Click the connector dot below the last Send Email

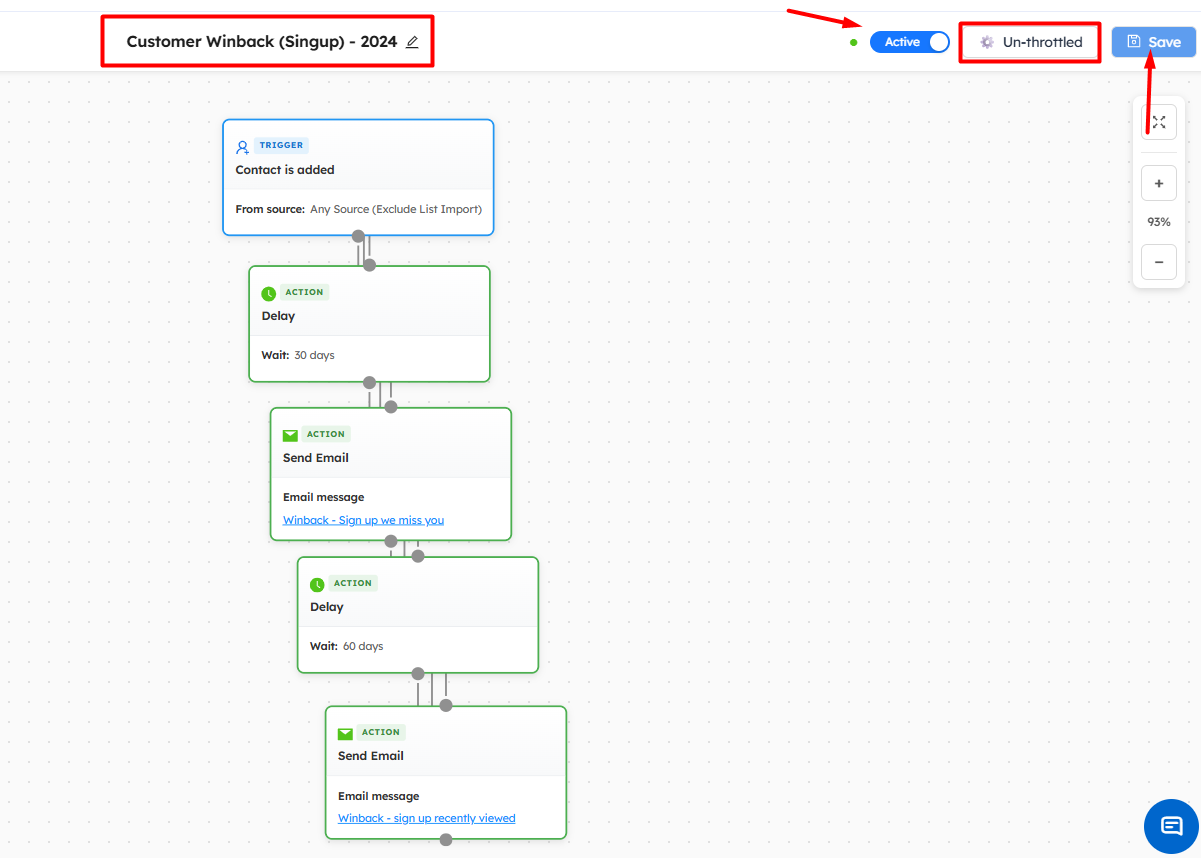click(446, 840)
